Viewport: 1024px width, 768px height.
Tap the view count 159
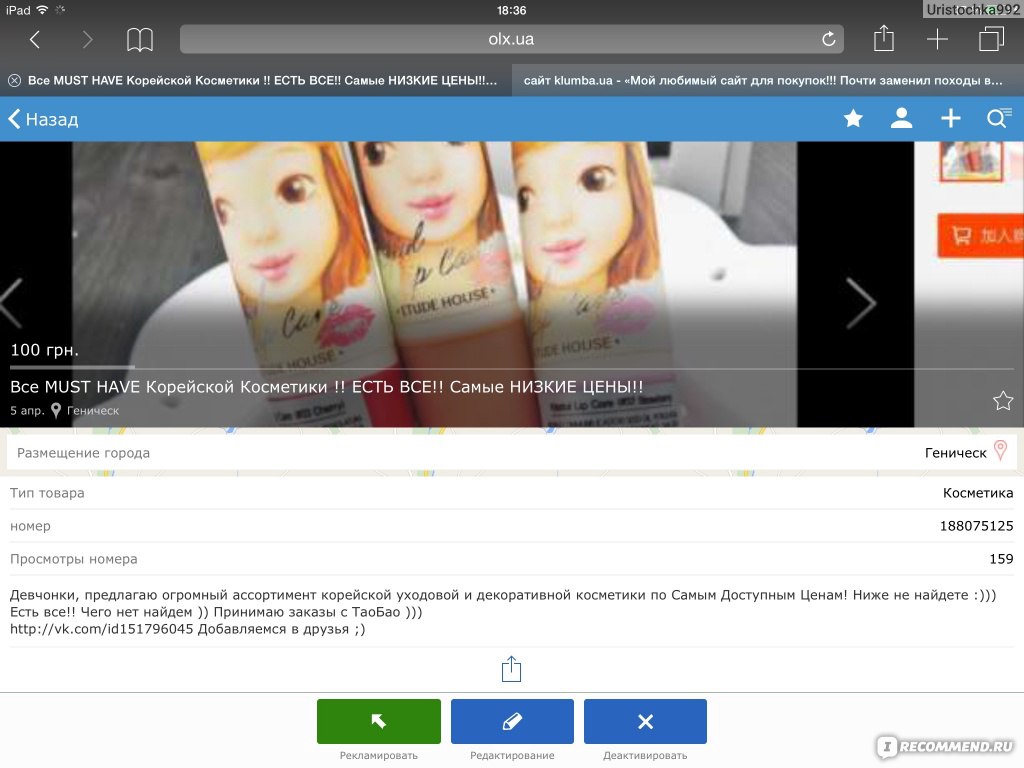1001,559
